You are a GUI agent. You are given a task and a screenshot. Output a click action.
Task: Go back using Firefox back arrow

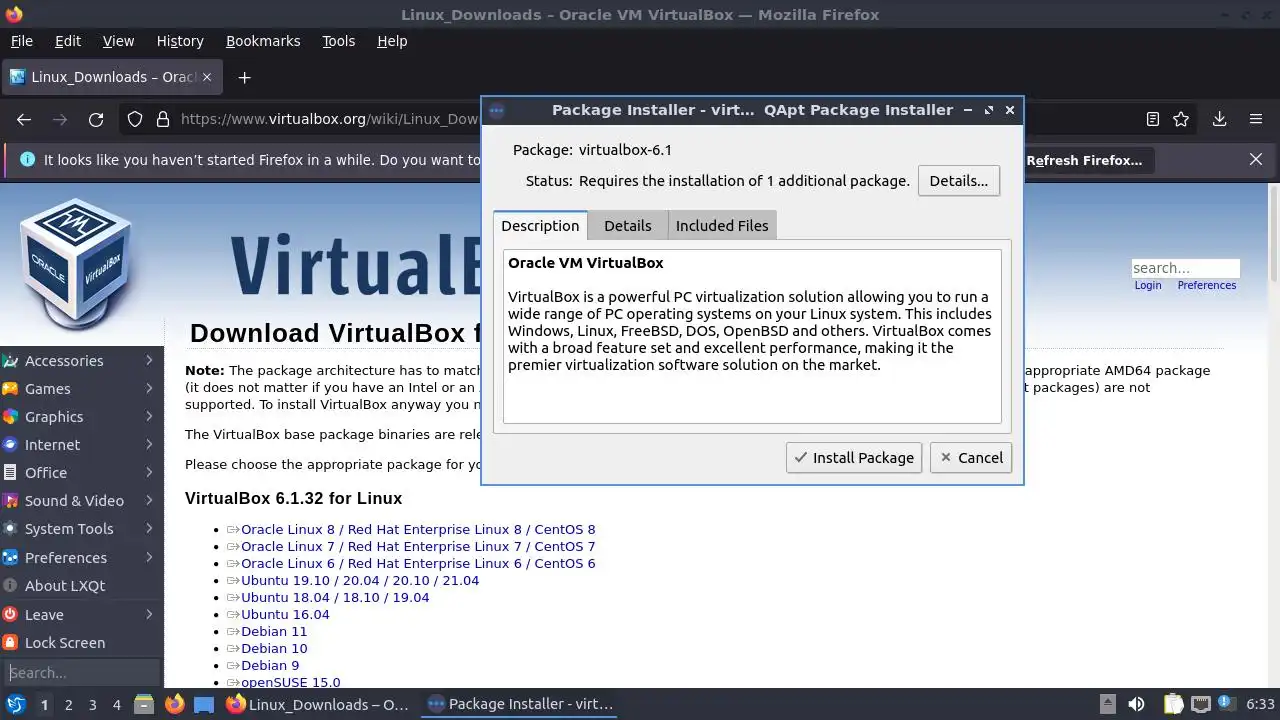pyautogui.click(x=24, y=119)
